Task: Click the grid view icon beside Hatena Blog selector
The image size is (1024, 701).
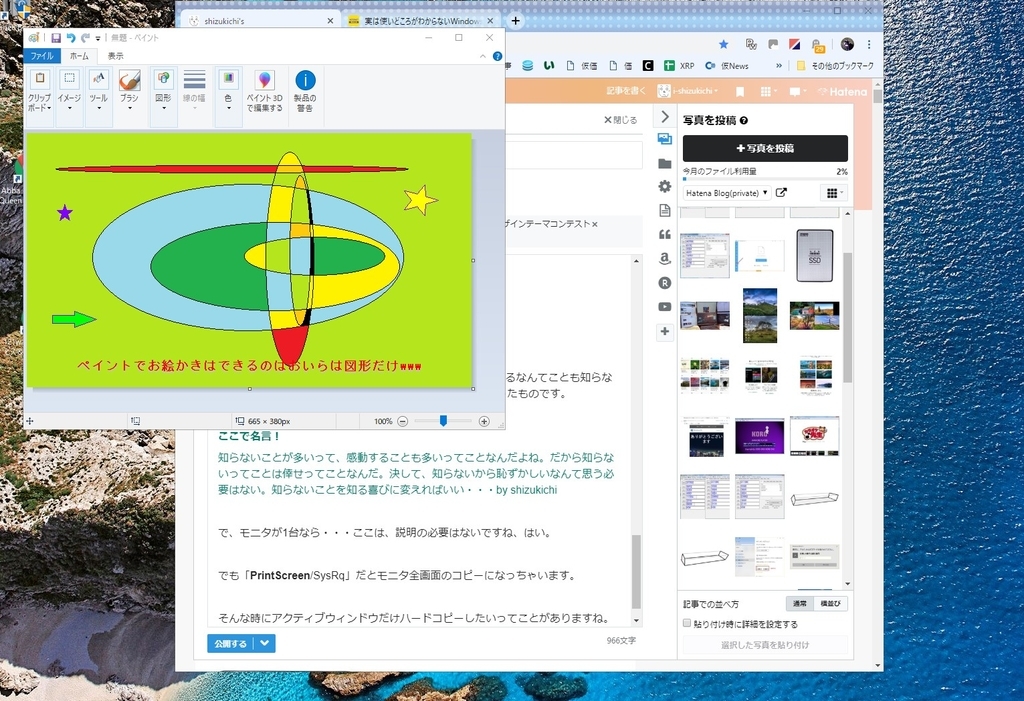Action: pos(832,193)
